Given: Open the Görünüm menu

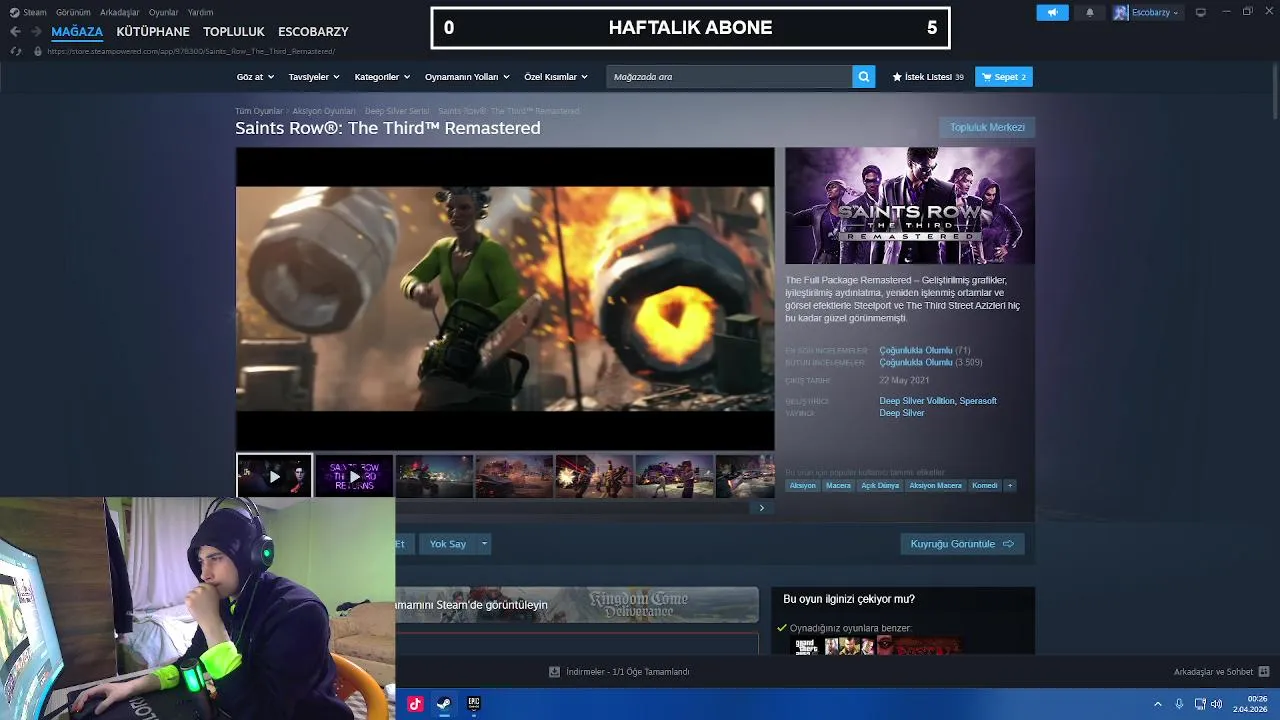Looking at the screenshot, I should point(73,12).
